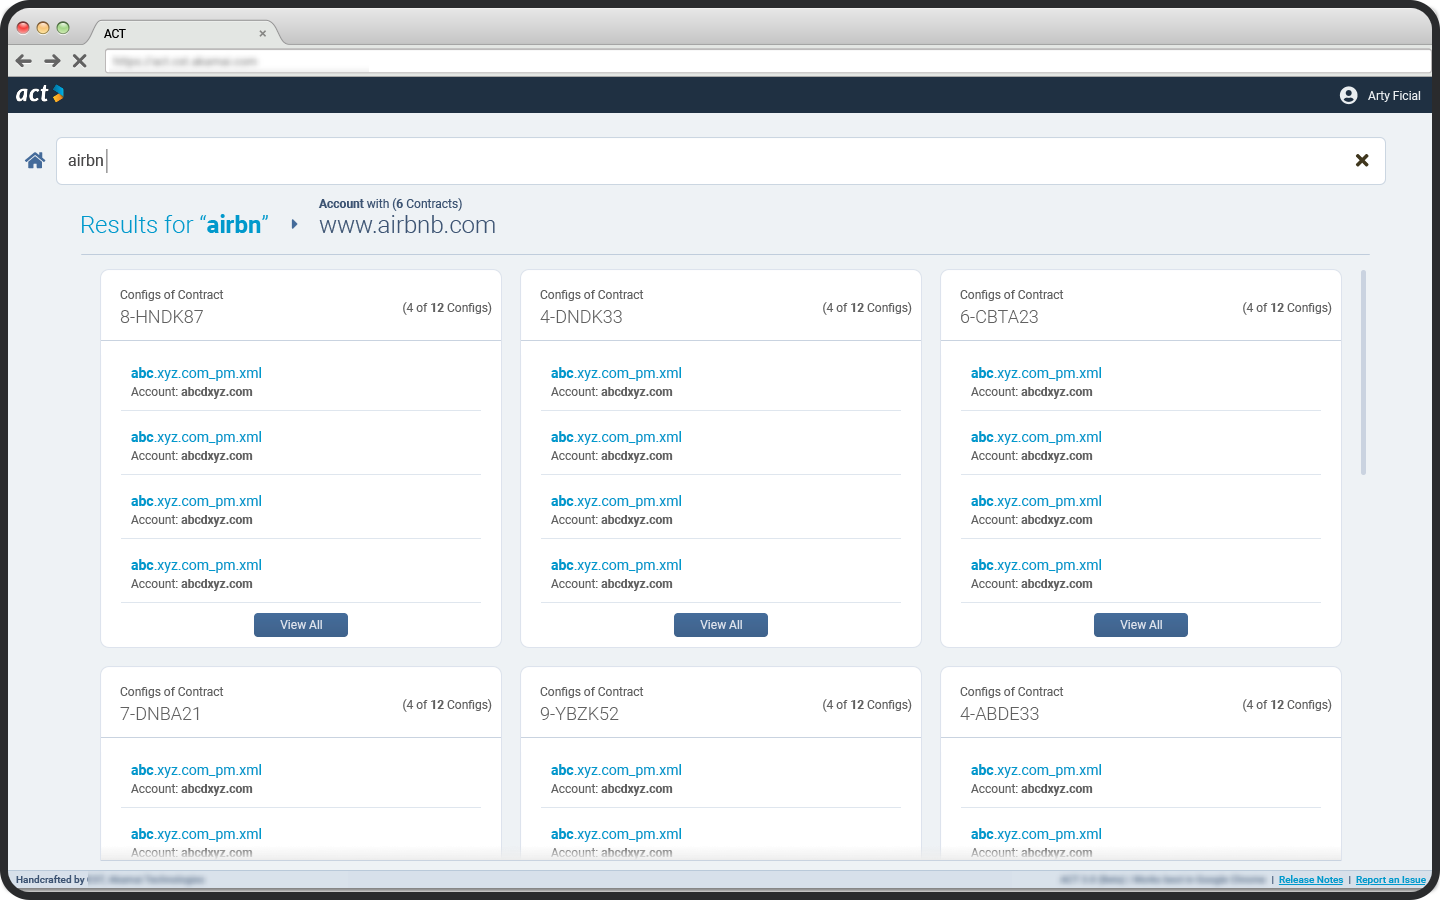This screenshot has width=1440, height=900.
Task: Open the user profile avatar icon
Action: 1348,96
